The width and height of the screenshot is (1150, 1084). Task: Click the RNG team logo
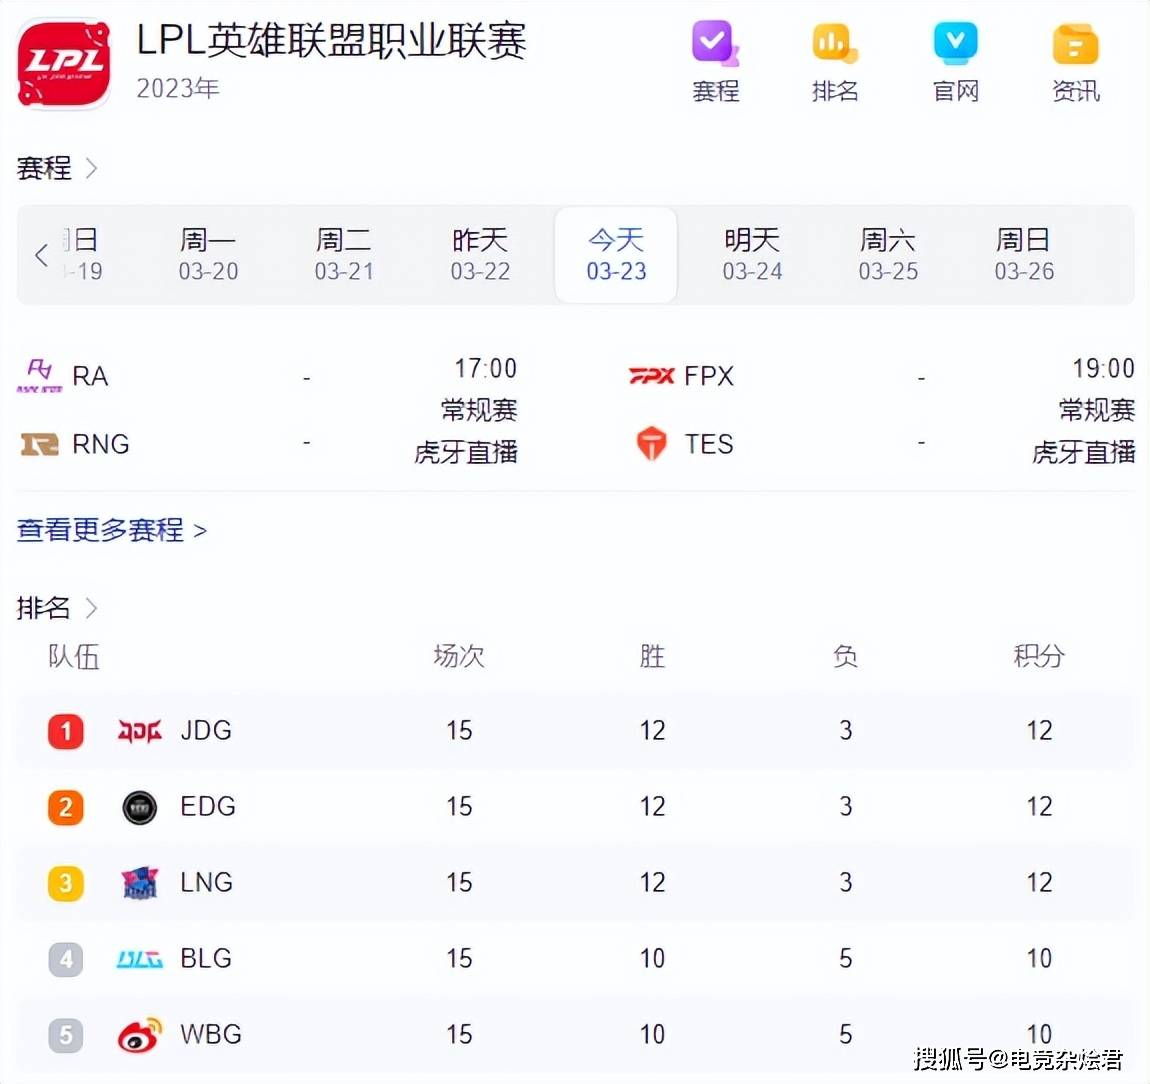tap(40, 444)
